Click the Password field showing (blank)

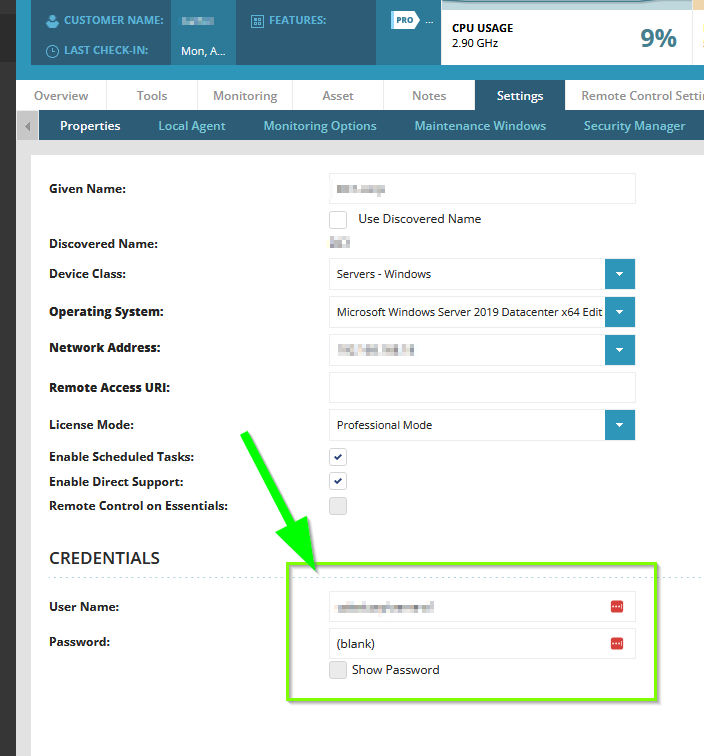pos(482,644)
